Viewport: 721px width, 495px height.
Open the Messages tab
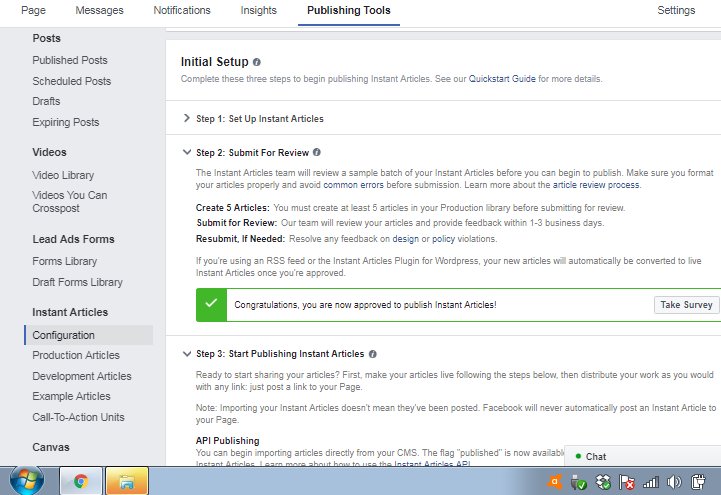click(x=99, y=10)
